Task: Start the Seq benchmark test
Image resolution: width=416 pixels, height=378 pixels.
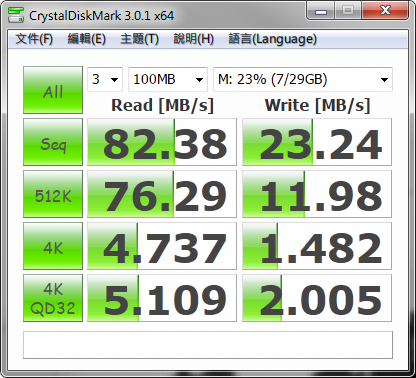Action: point(53,142)
